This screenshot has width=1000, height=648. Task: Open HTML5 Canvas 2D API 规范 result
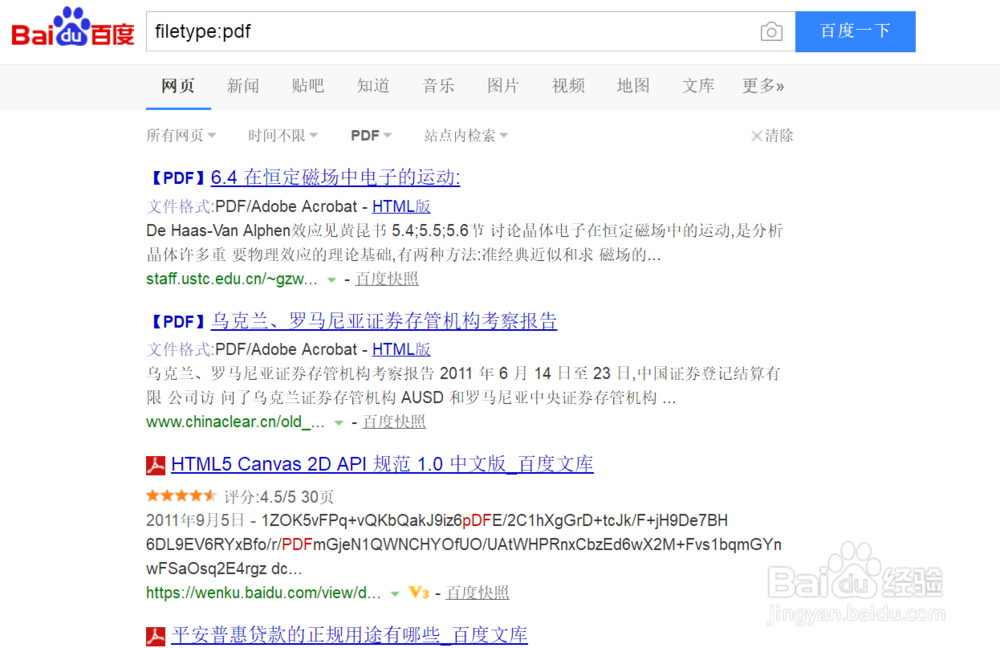382,464
